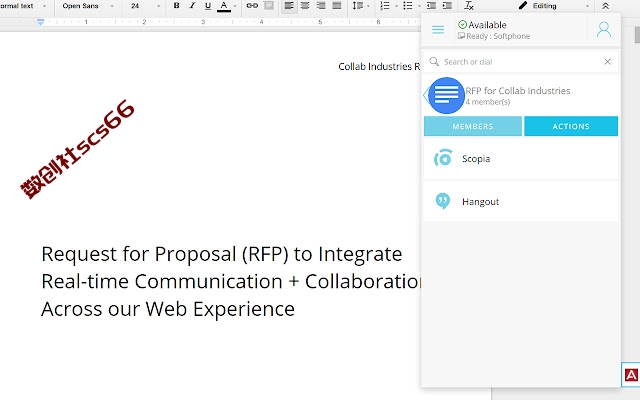Justify the text
This screenshot has width=640, height=400.
coord(337,6)
